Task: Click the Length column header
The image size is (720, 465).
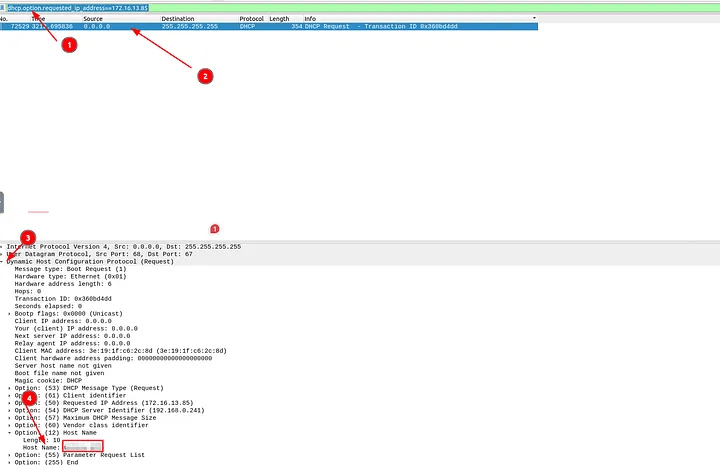Action: click(280, 18)
